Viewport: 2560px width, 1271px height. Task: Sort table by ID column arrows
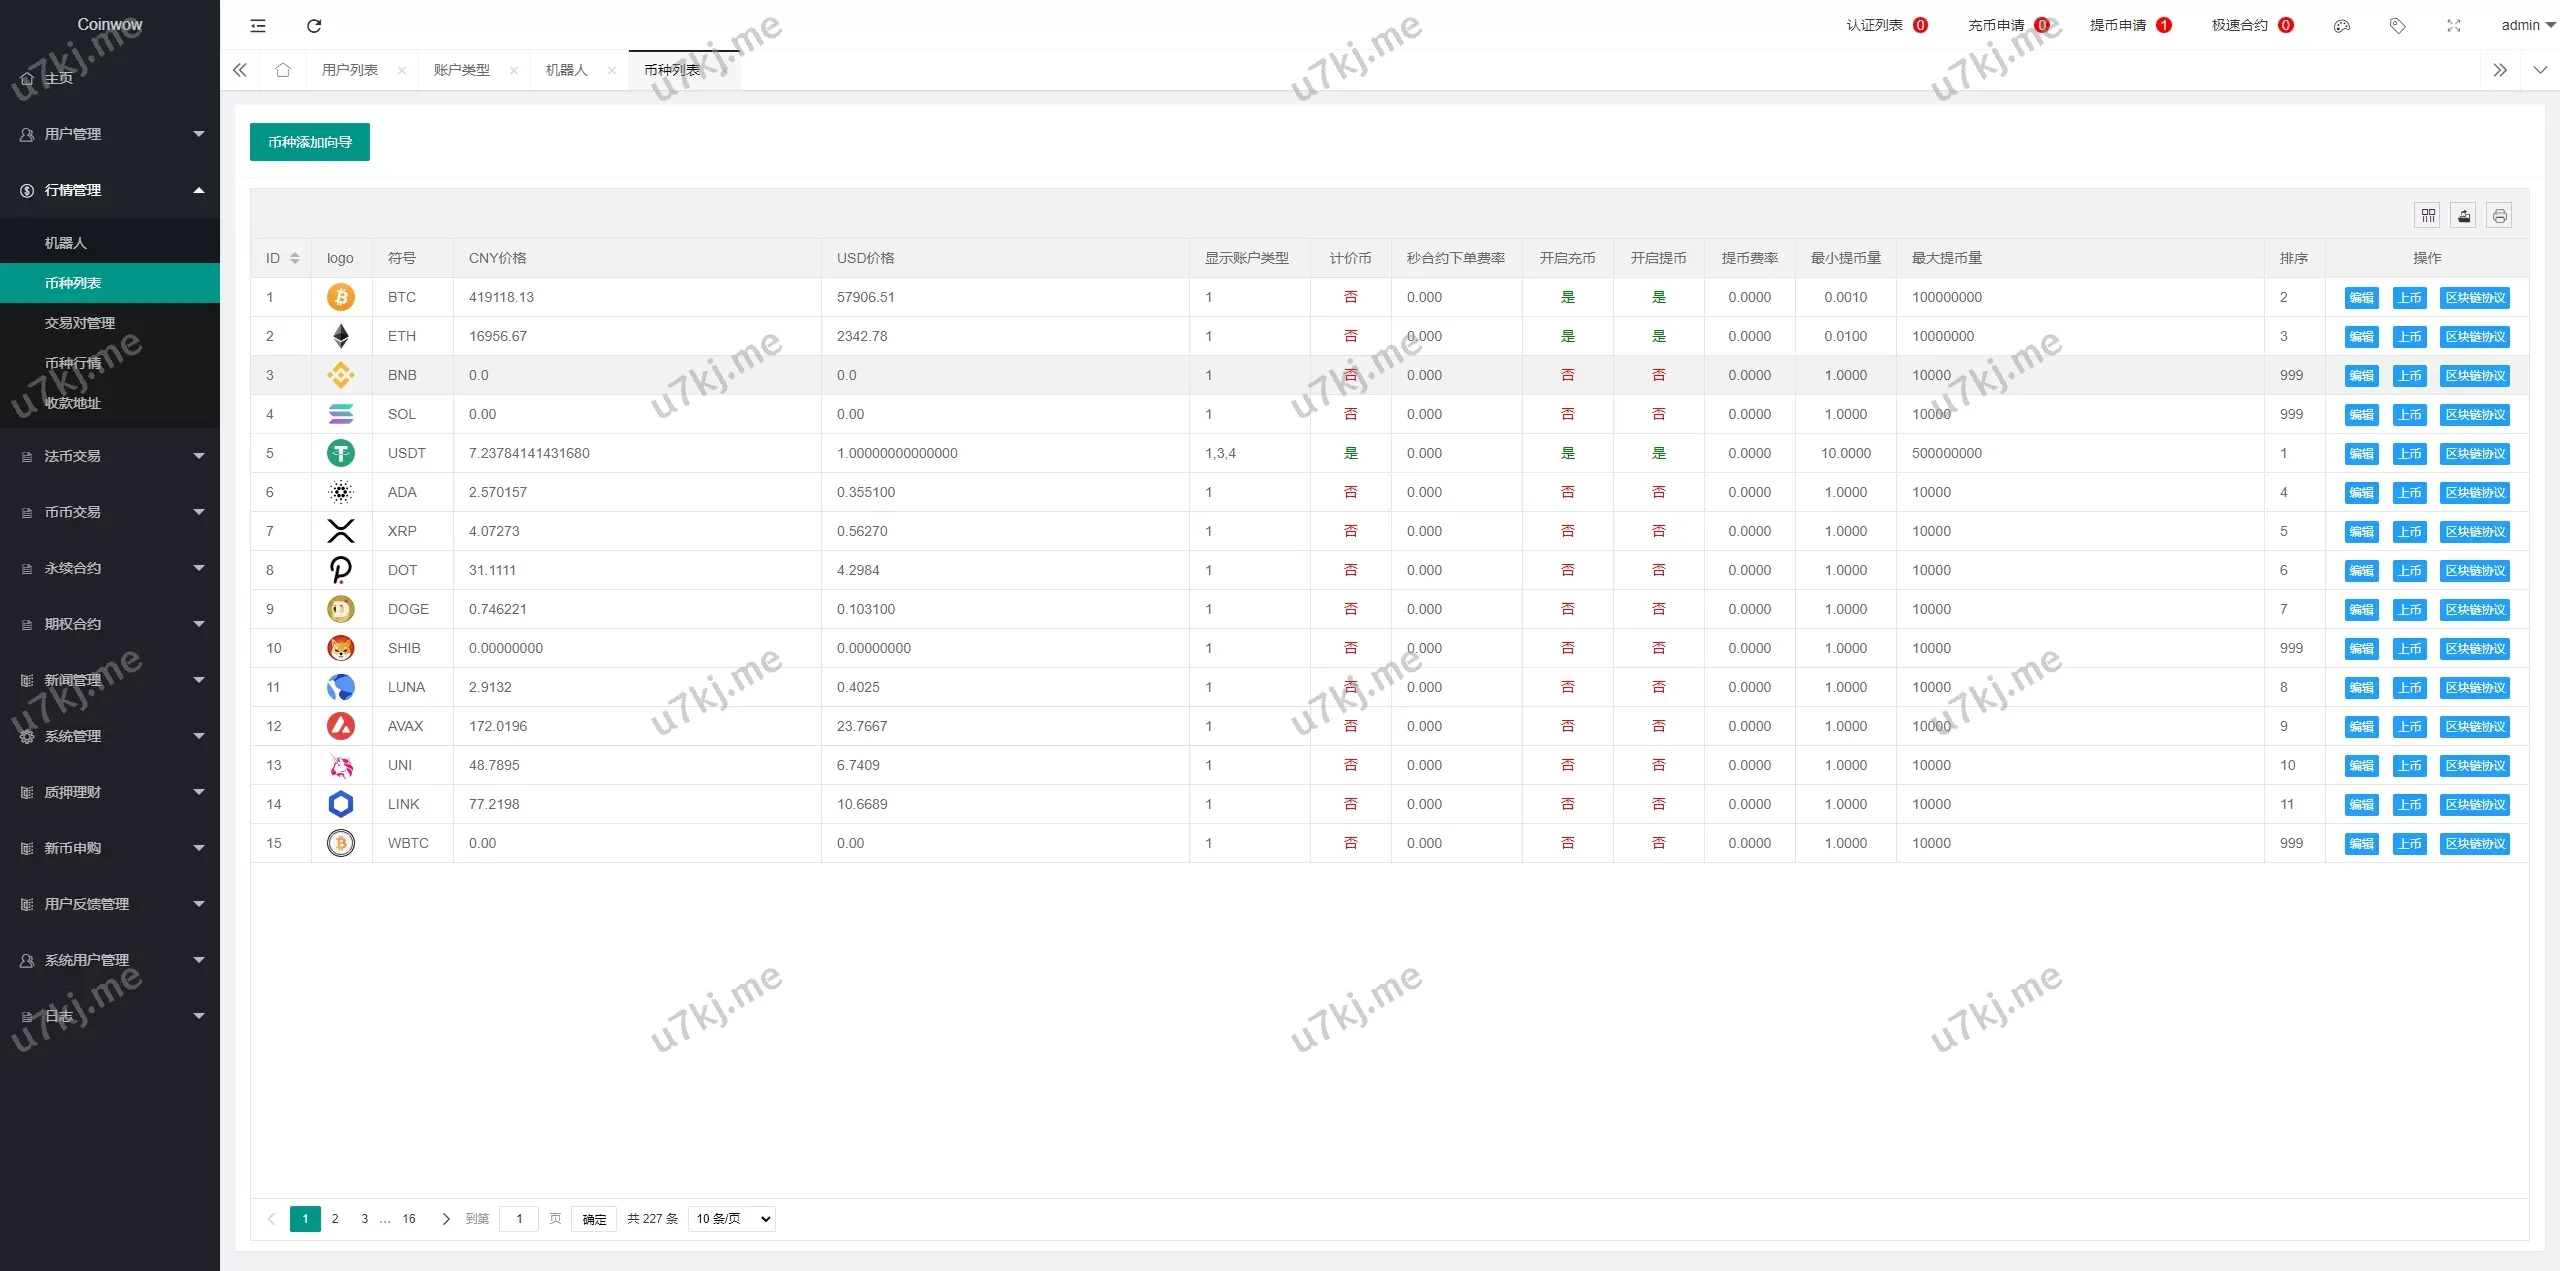(x=295, y=258)
